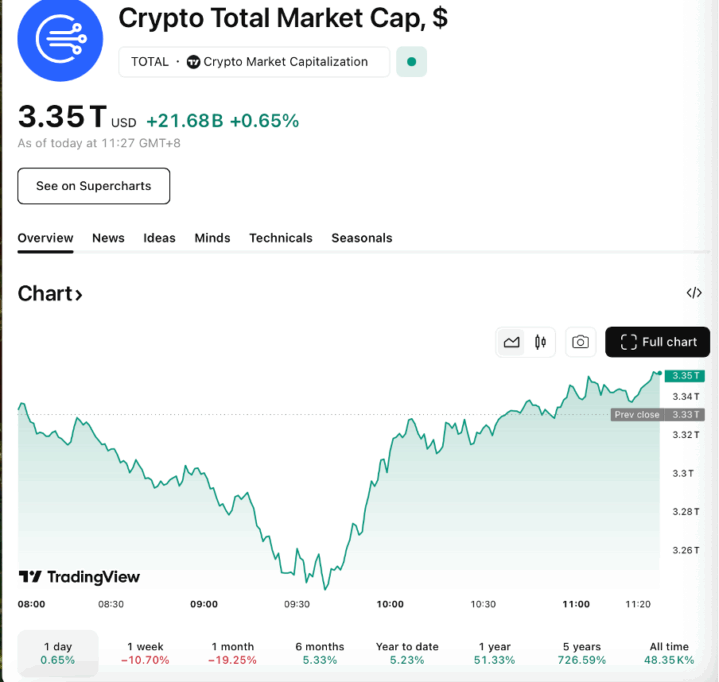The height and width of the screenshot is (682, 719).
Task: Choose the All time range
Action: point(669,653)
